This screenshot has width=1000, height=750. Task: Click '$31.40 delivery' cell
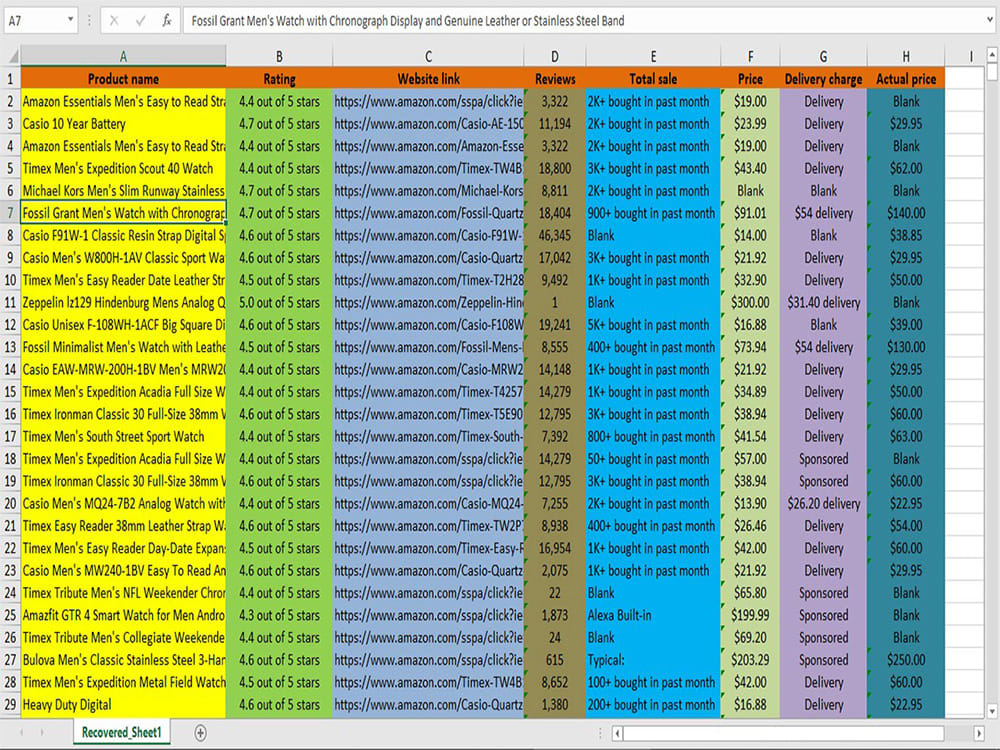pyautogui.click(x=823, y=302)
